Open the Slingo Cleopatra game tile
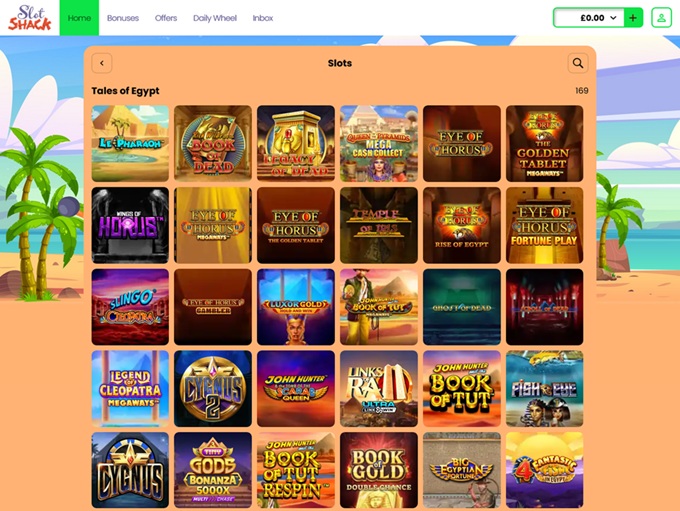 [130, 307]
